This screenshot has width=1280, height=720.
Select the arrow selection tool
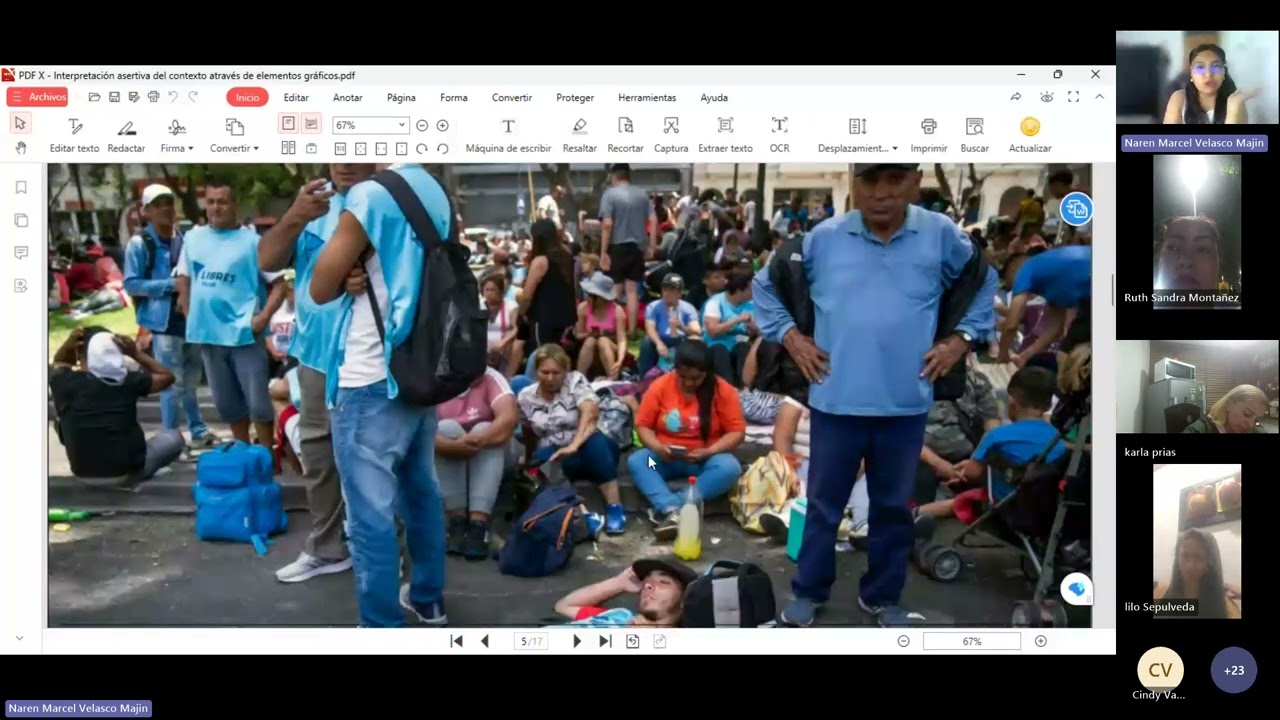coord(20,123)
